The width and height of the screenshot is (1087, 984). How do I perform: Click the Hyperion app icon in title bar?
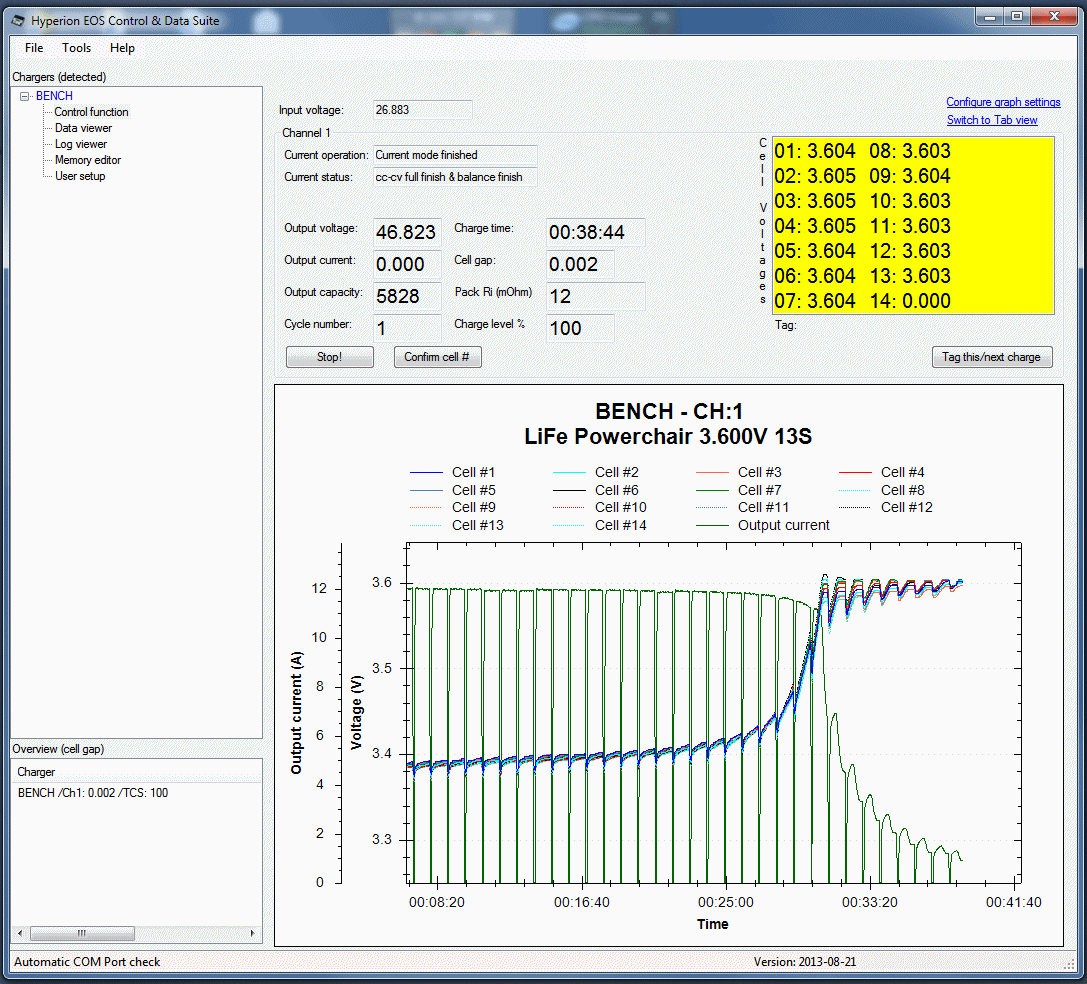pyautogui.click(x=18, y=20)
